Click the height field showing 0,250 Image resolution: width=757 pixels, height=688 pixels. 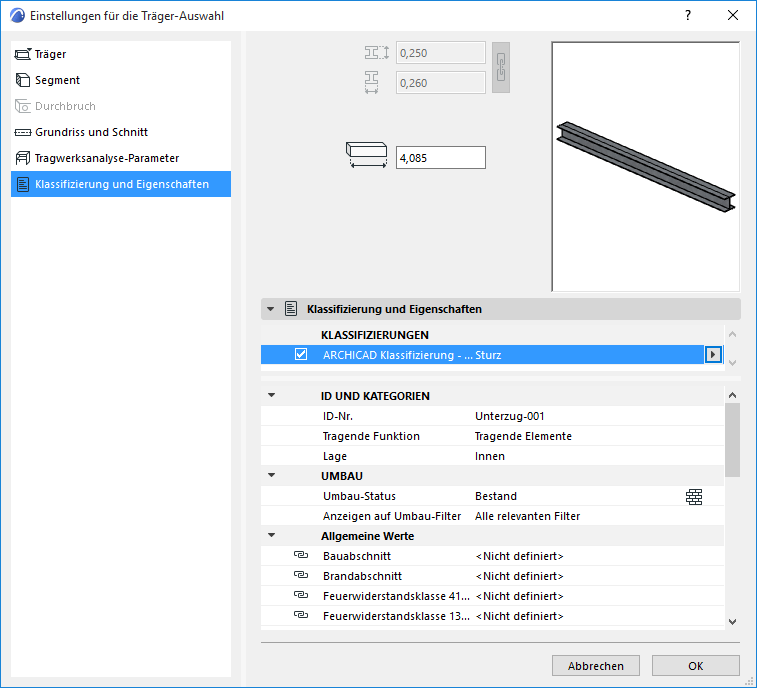441,53
